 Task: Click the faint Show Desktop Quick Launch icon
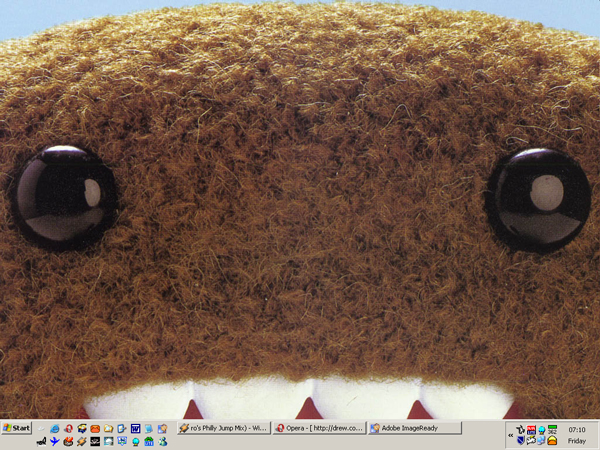pyautogui.click(x=41, y=429)
